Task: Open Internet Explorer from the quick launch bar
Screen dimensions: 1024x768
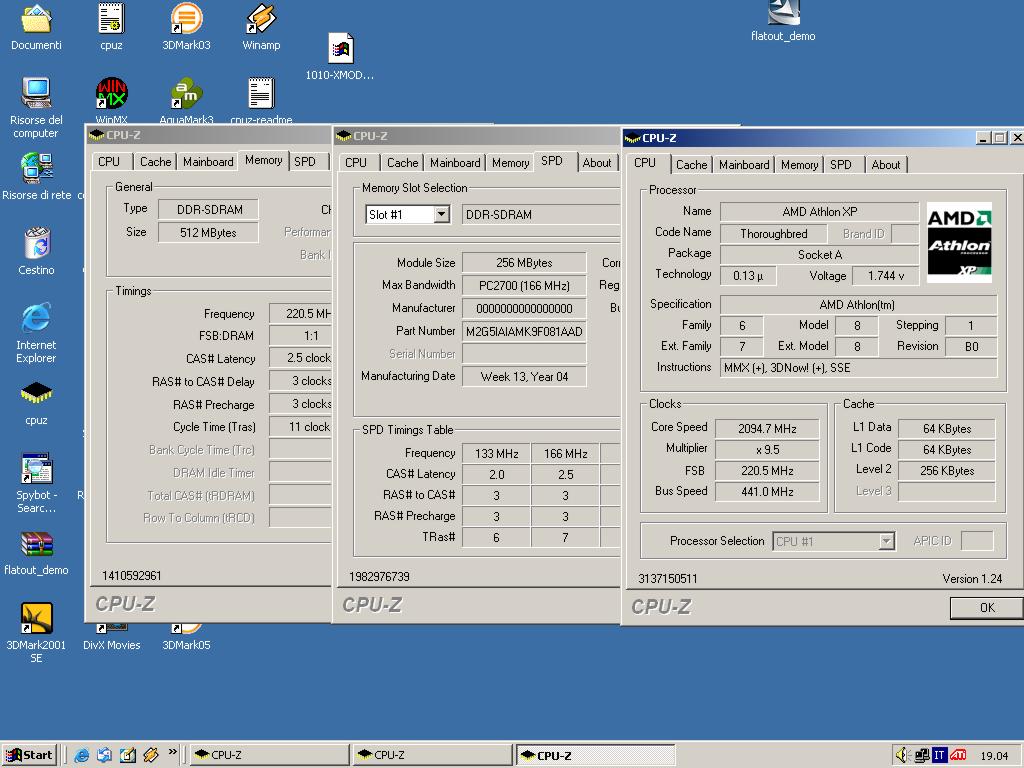Action: point(82,755)
